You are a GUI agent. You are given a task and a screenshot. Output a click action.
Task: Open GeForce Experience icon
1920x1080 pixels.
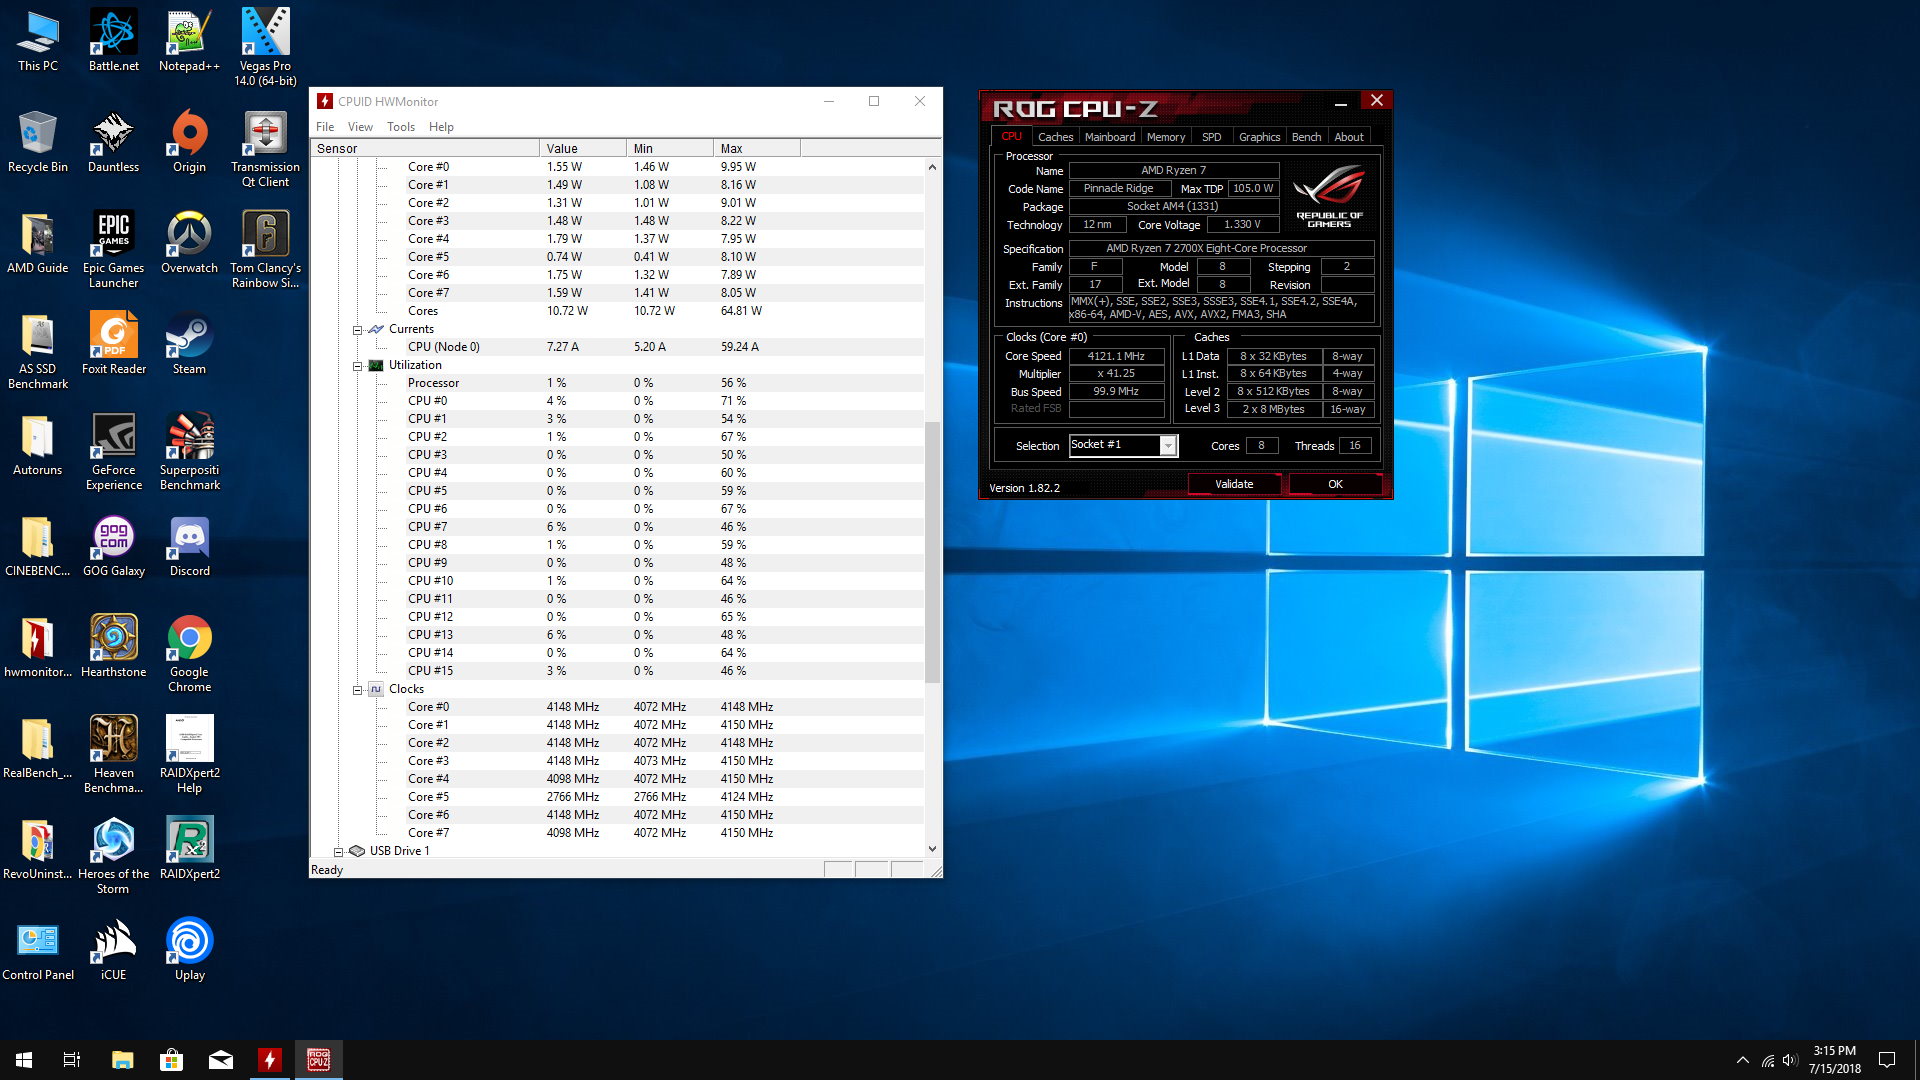114,451
